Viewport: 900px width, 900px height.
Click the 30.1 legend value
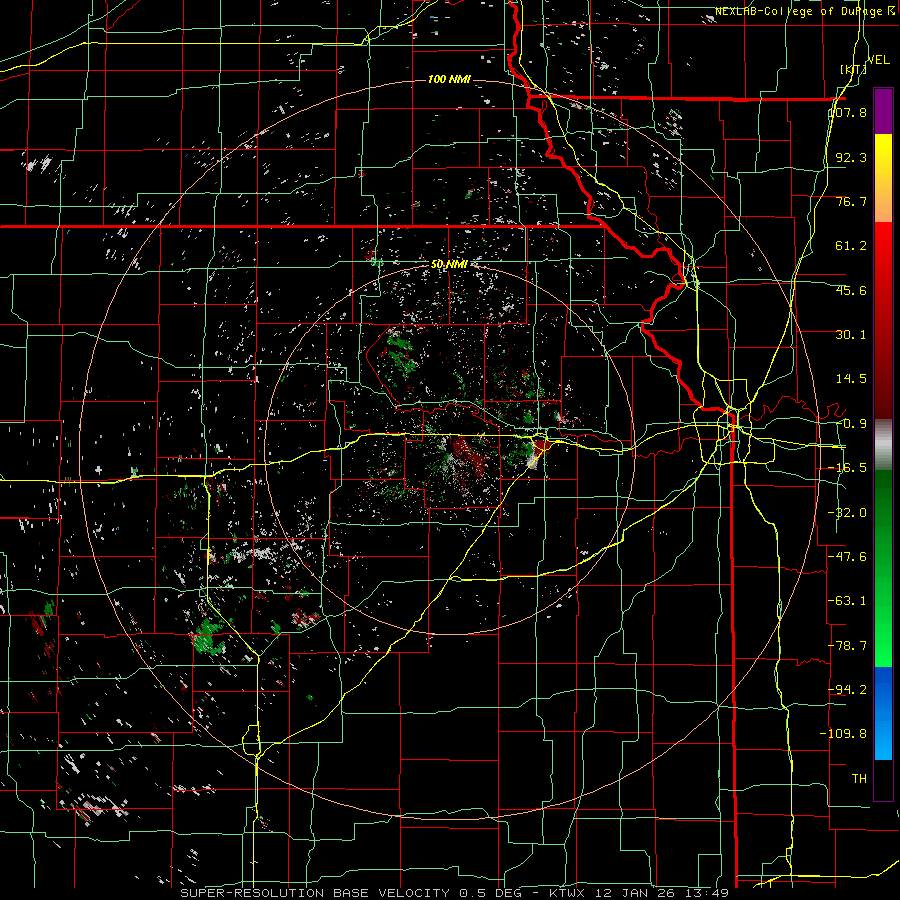[x=851, y=335]
